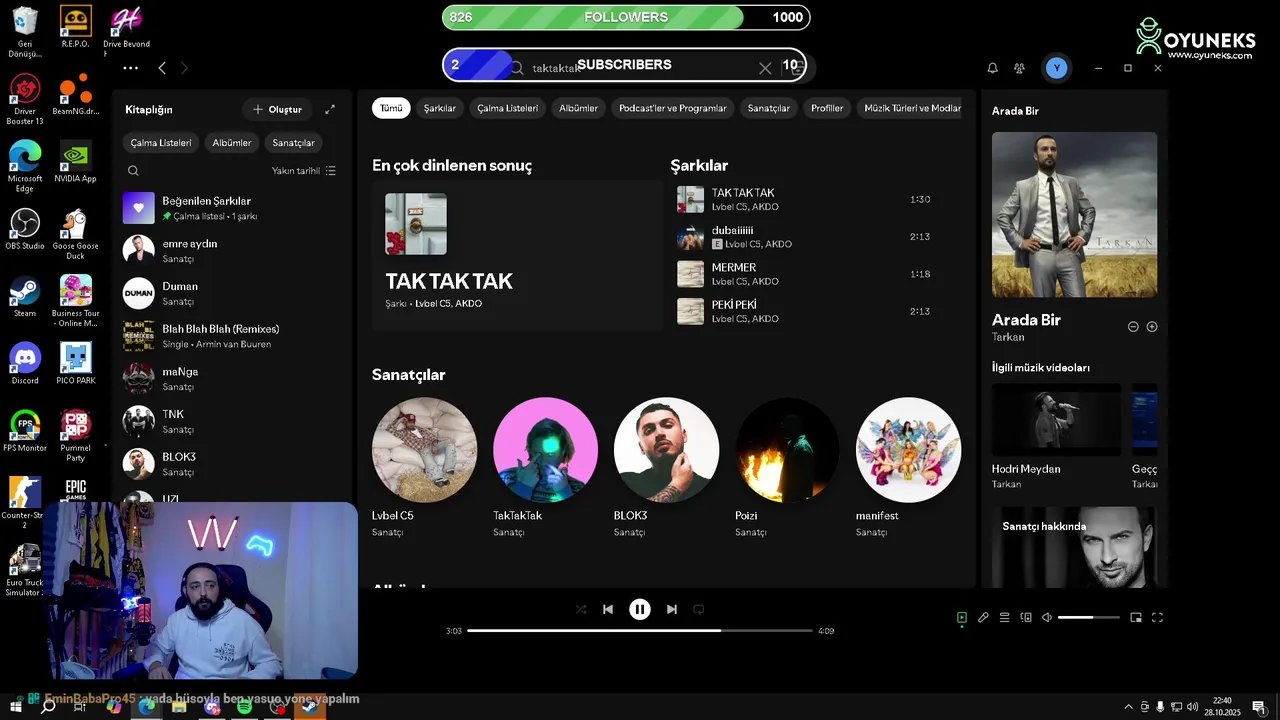Viewport: 1280px width, 720px height.
Task: Select the Albümler search filter tab
Action: pos(579,108)
